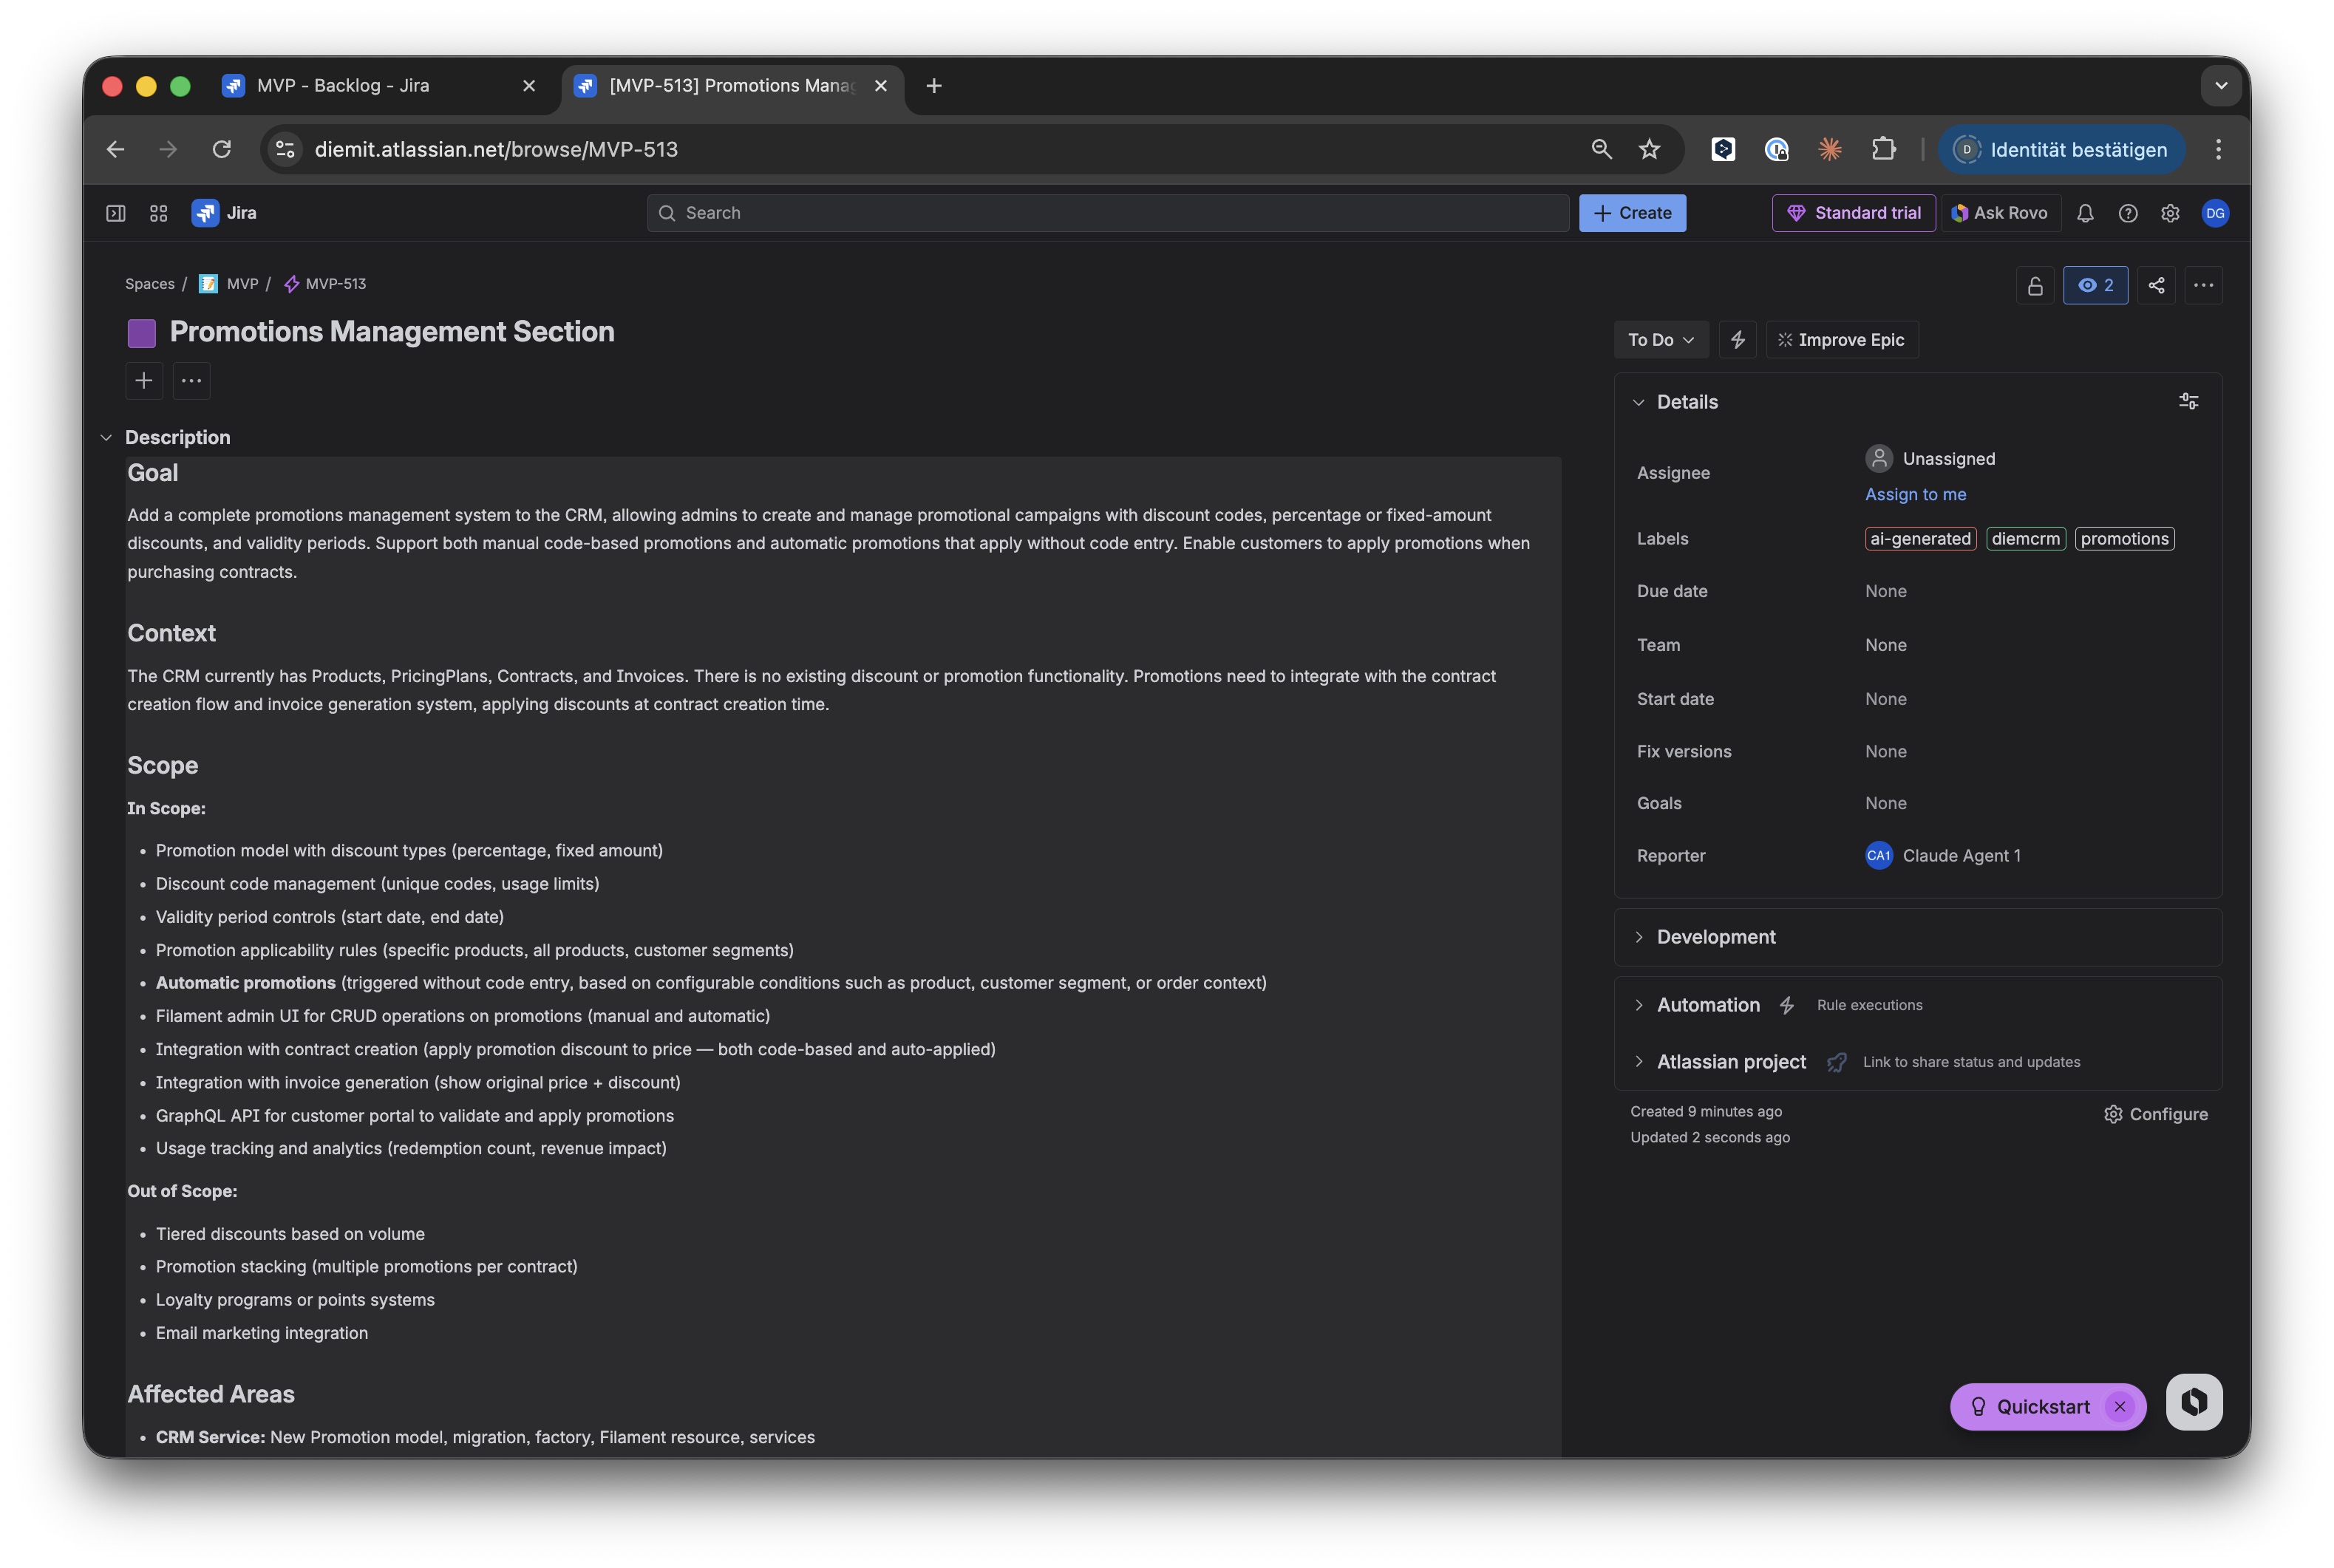
Task: Expand the Development section
Action: (x=1640, y=937)
